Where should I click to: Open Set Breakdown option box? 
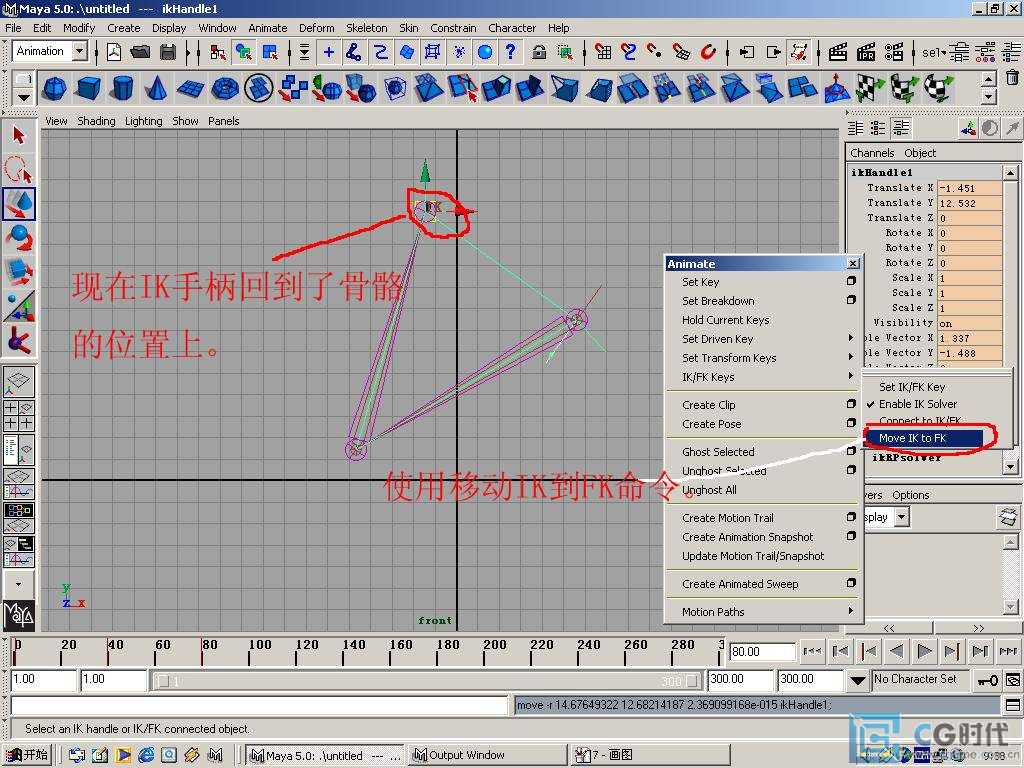(851, 300)
